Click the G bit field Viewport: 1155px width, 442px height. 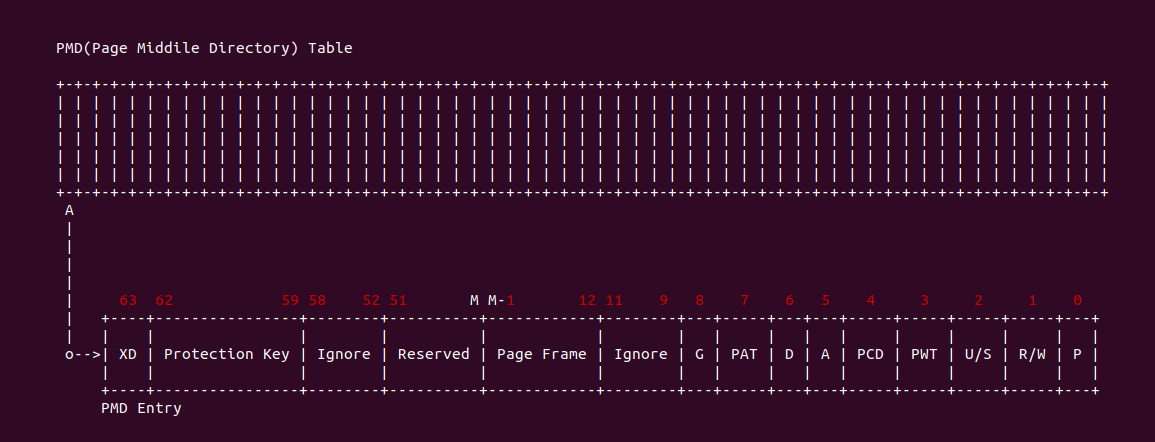tap(699, 354)
